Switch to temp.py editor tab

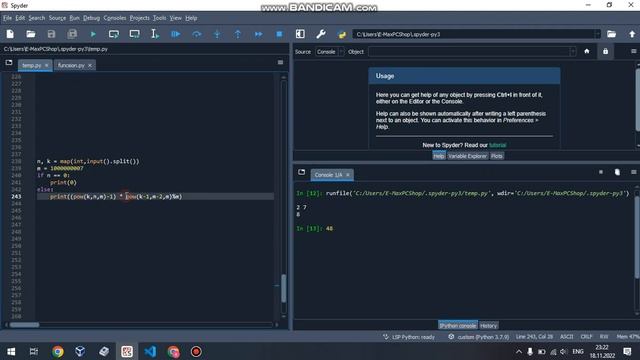click(x=31, y=65)
